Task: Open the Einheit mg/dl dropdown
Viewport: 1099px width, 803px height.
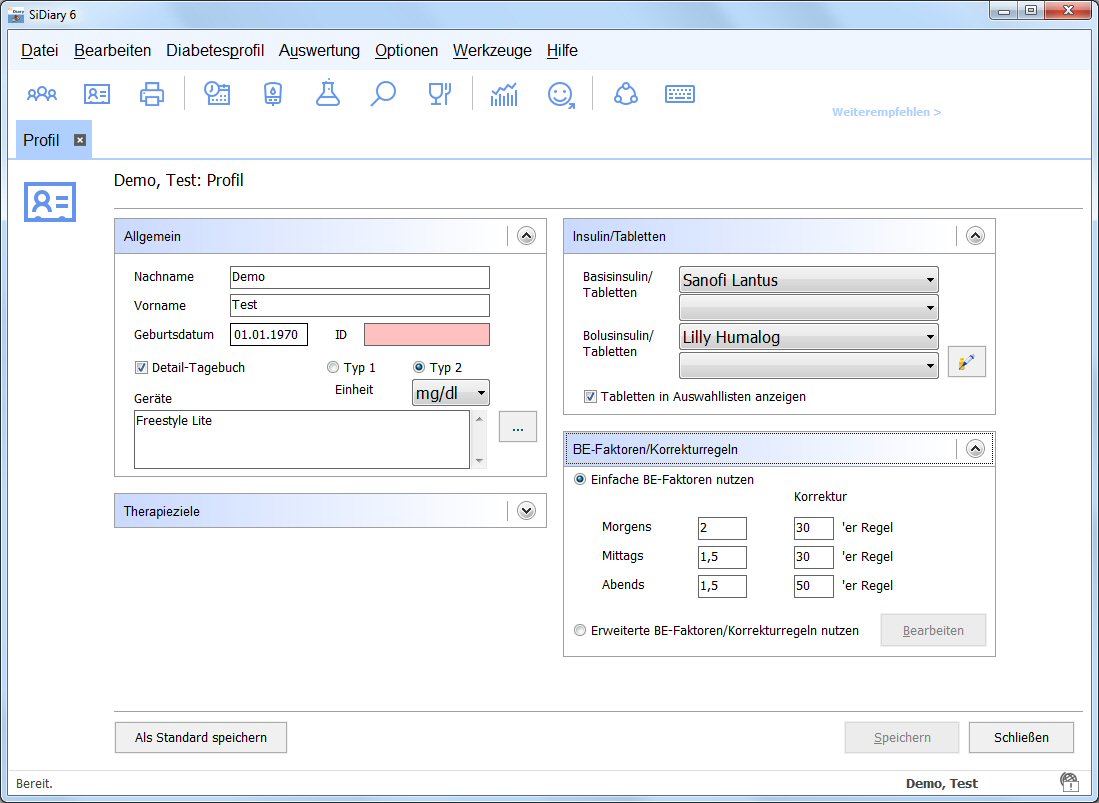Action: point(450,393)
